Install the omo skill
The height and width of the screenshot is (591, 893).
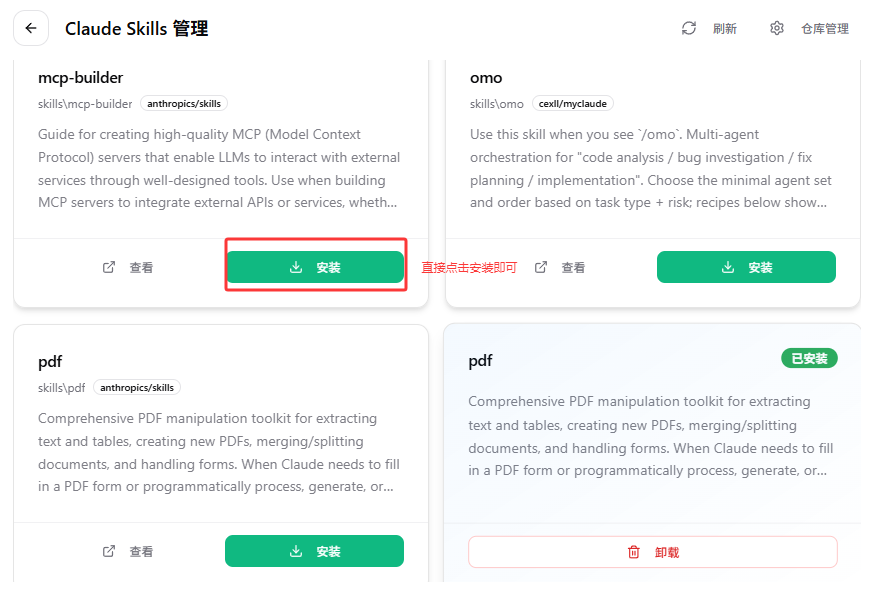[x=746, y=267]
